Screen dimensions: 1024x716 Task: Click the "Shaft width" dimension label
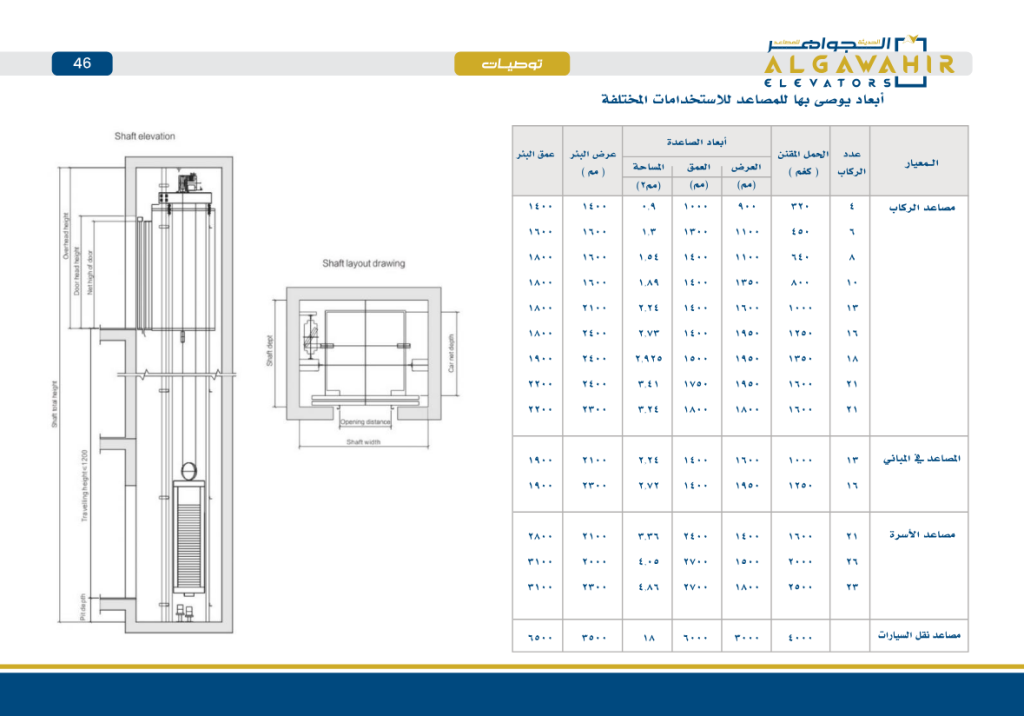(363, 442)
